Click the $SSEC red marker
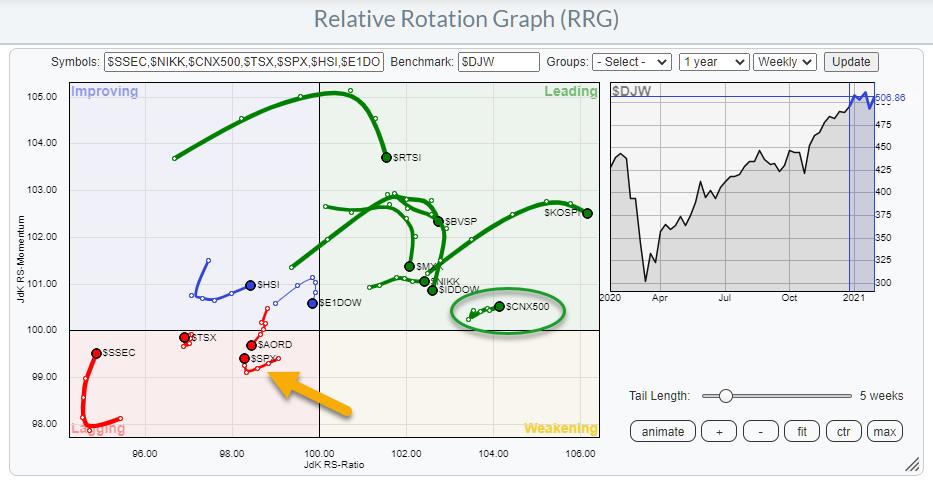The image size is (933, 481). tap(96, 353)
